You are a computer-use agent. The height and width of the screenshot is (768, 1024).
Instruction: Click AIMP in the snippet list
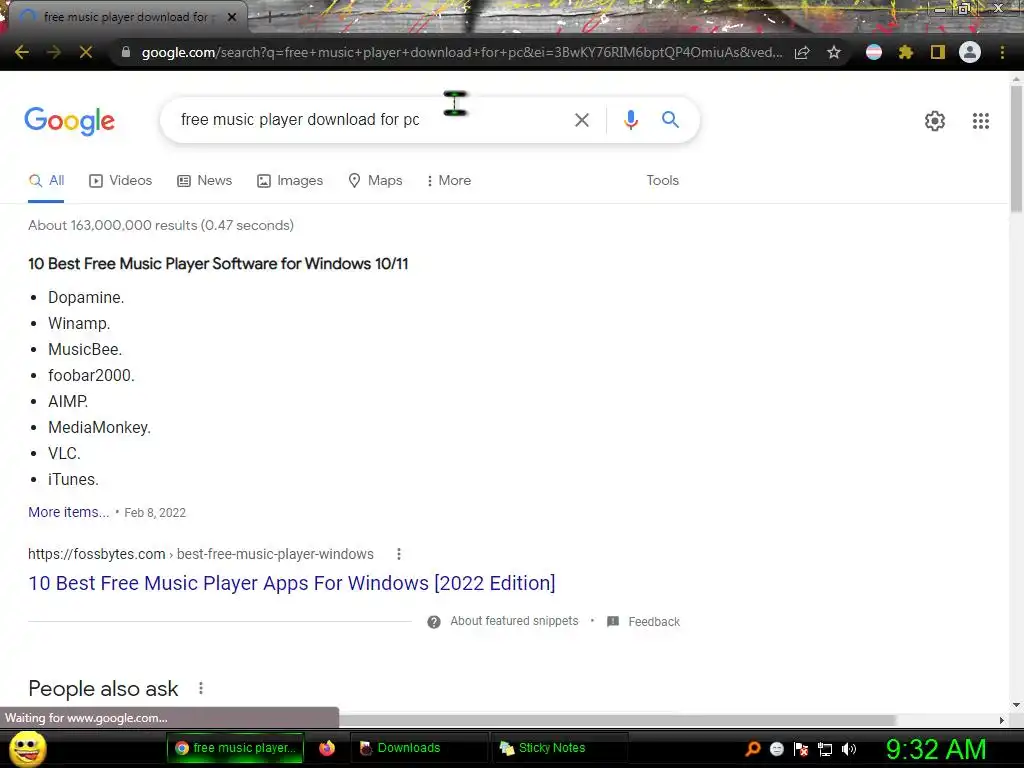point(68,402)
